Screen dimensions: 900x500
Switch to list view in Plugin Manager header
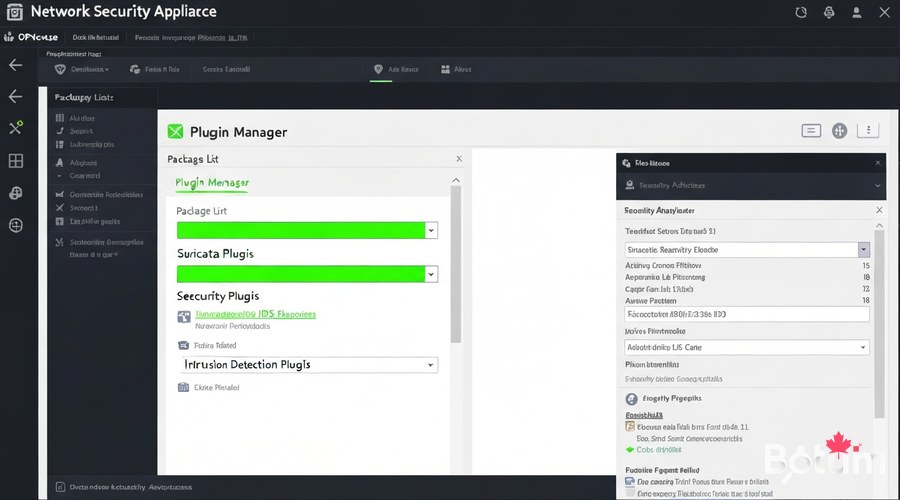(x=811, y=131)
